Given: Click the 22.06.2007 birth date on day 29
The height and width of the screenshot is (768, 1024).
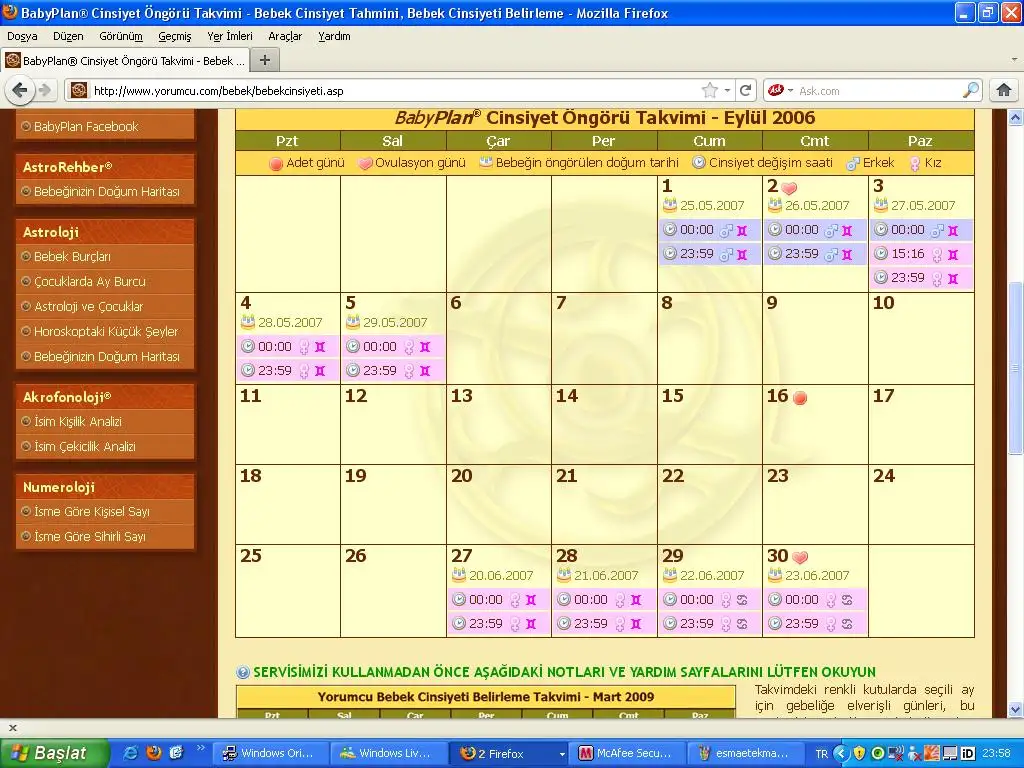Looking at the screenshot, I should click(712, 575).
